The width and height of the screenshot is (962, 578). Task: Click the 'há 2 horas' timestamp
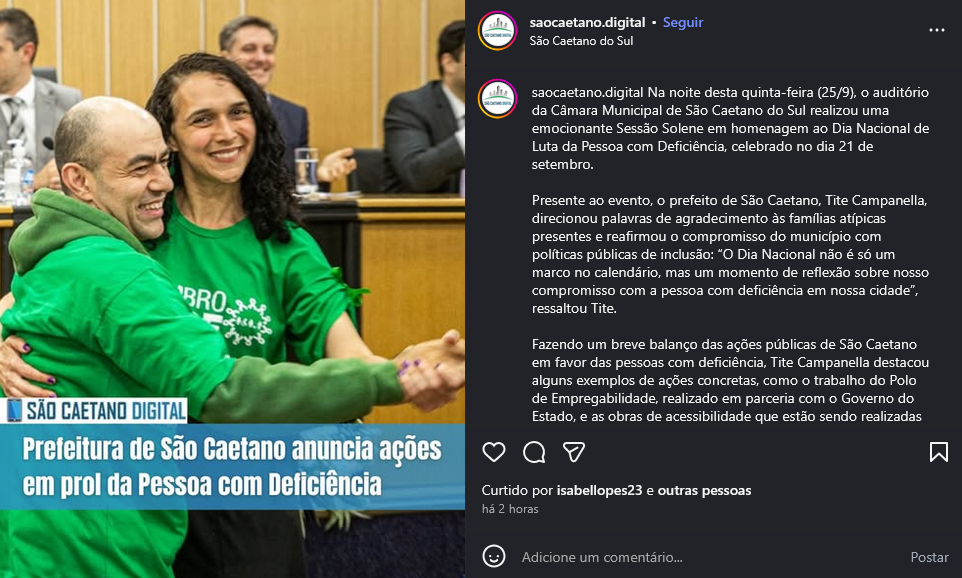[x=510, y=509]
